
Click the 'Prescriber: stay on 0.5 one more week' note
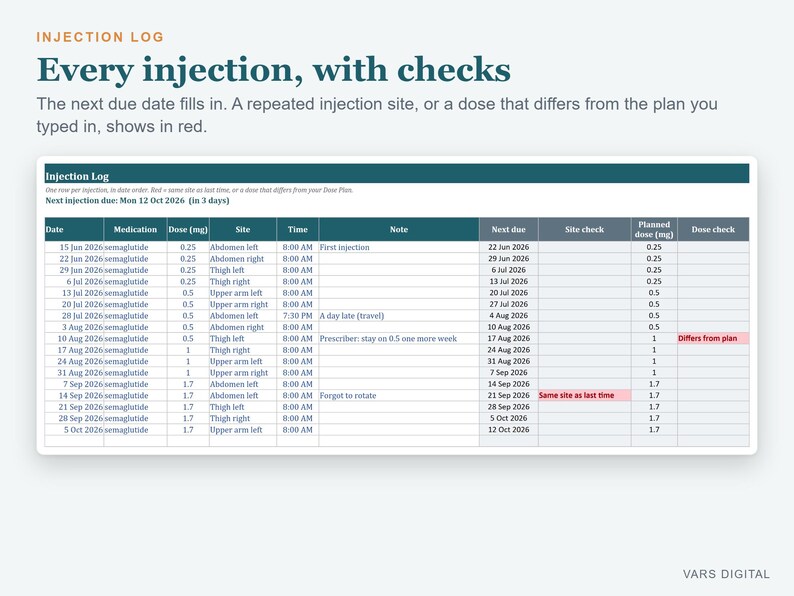point(399,338)
